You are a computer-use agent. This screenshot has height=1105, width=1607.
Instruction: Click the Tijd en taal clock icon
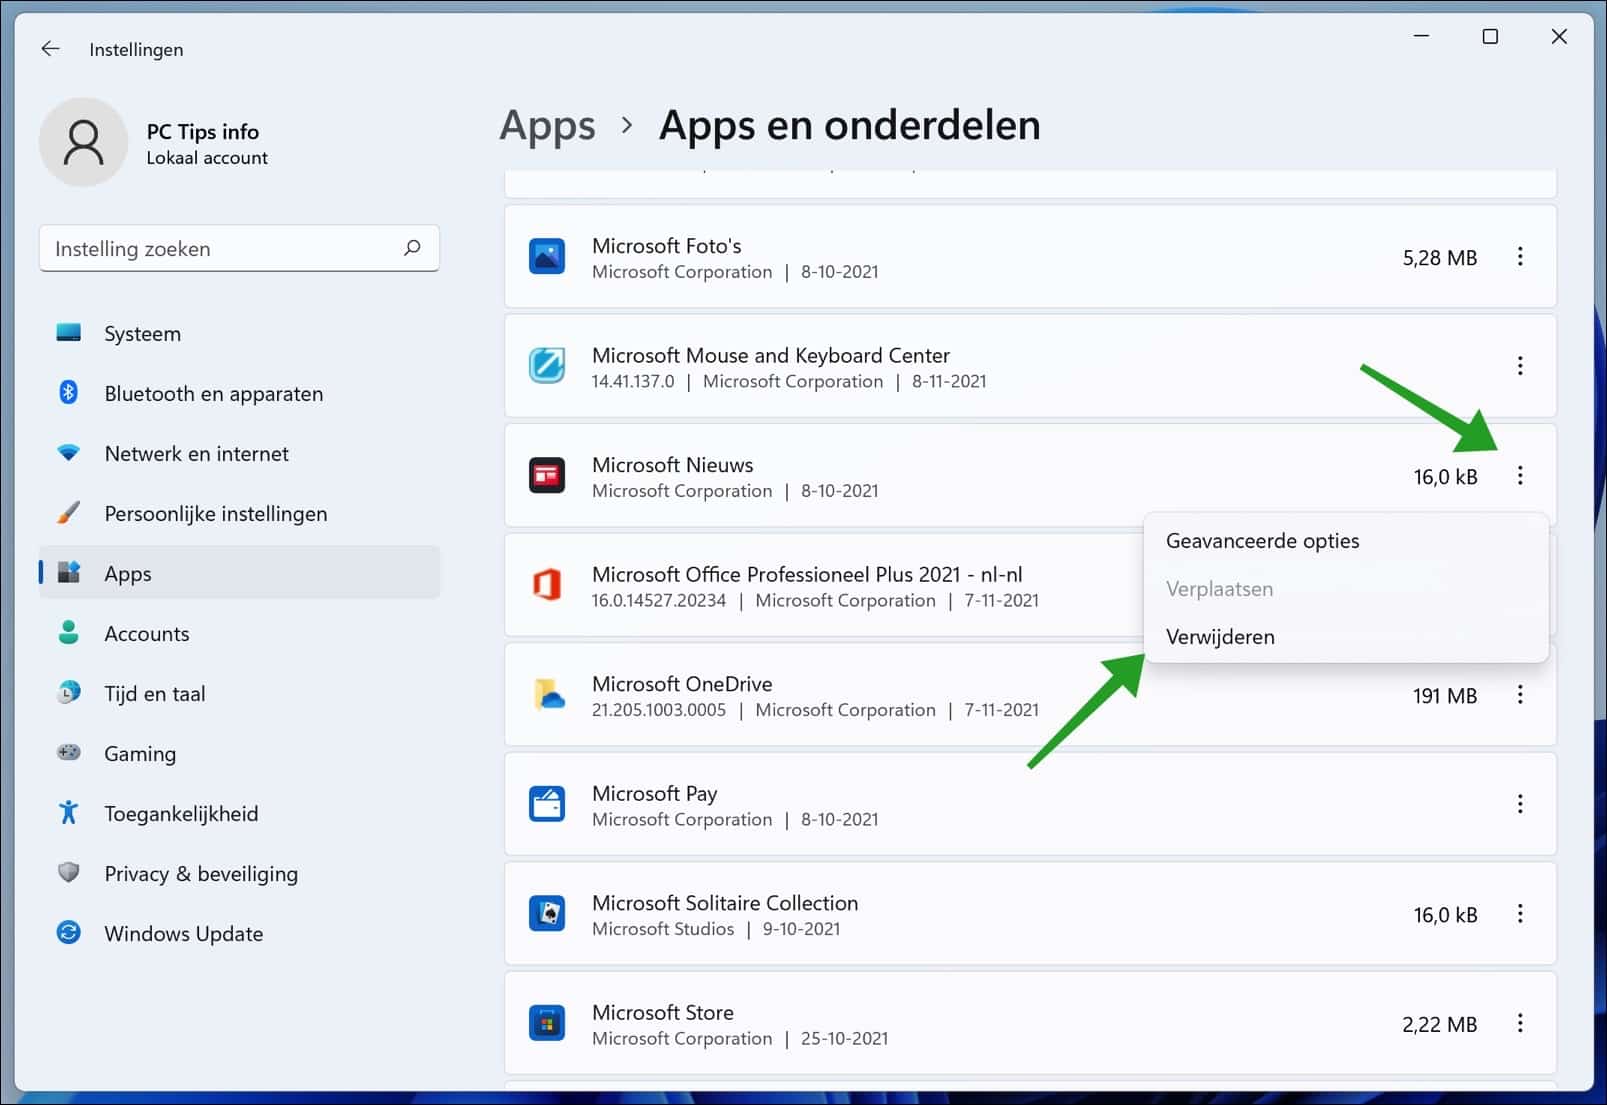[69, 692]
